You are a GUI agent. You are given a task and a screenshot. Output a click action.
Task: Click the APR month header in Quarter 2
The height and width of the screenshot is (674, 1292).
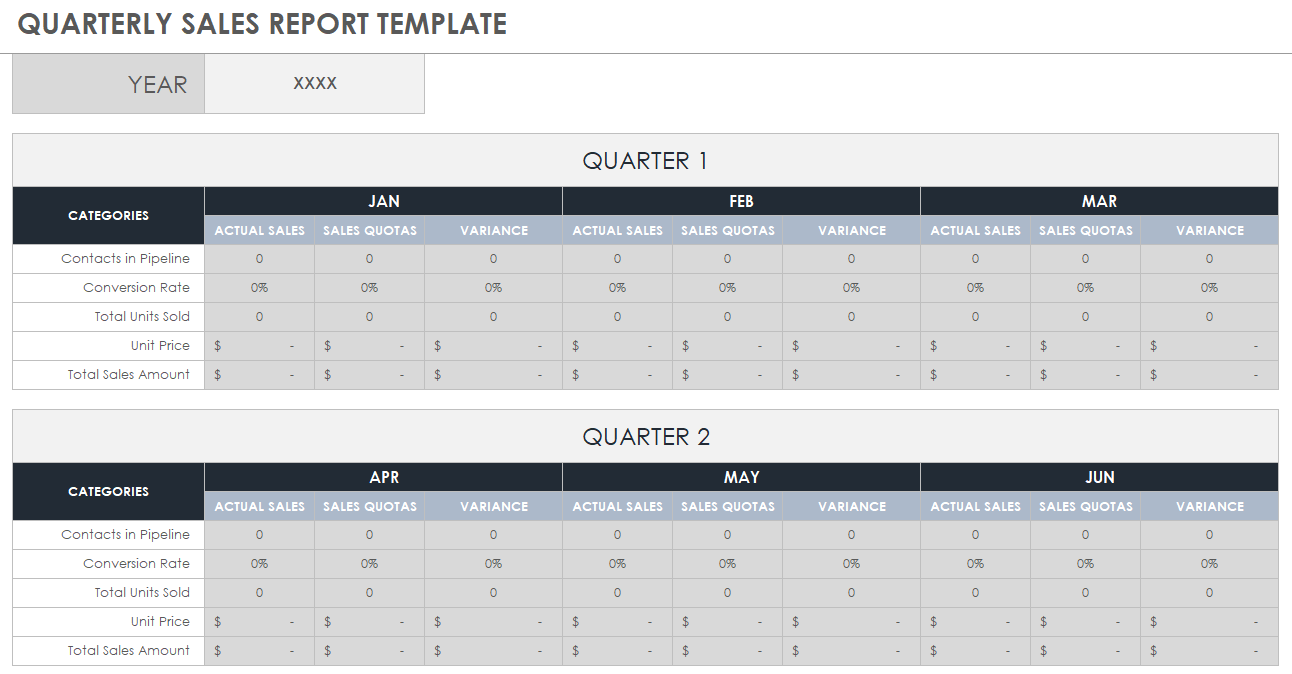pos(384,477)
